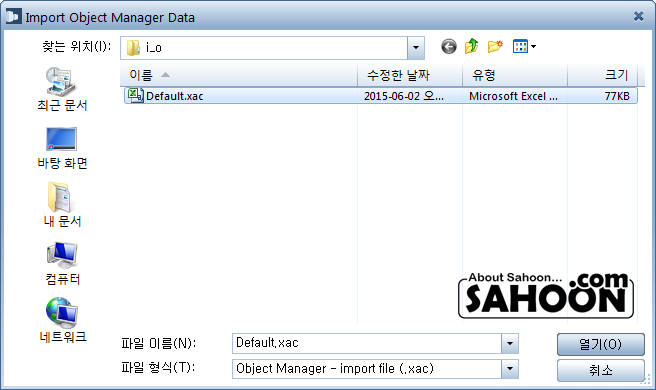Sort by the 수정한 날짜 date column
The height and width of the screenshot is (390, 656).
click(x=410, y=75)
